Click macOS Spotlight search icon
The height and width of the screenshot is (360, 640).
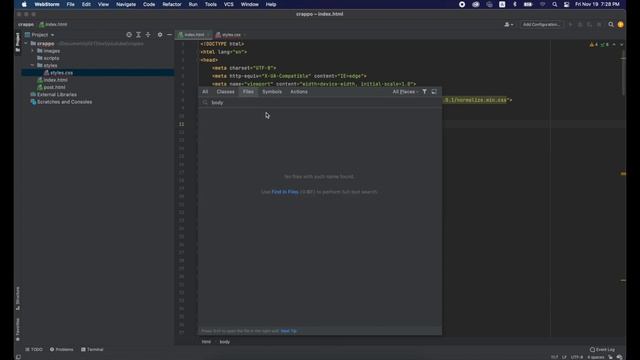pos(555,4)
